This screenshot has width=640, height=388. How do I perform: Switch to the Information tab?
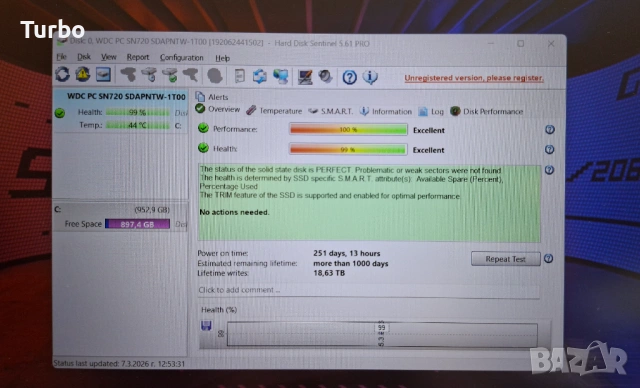point(386,111)
